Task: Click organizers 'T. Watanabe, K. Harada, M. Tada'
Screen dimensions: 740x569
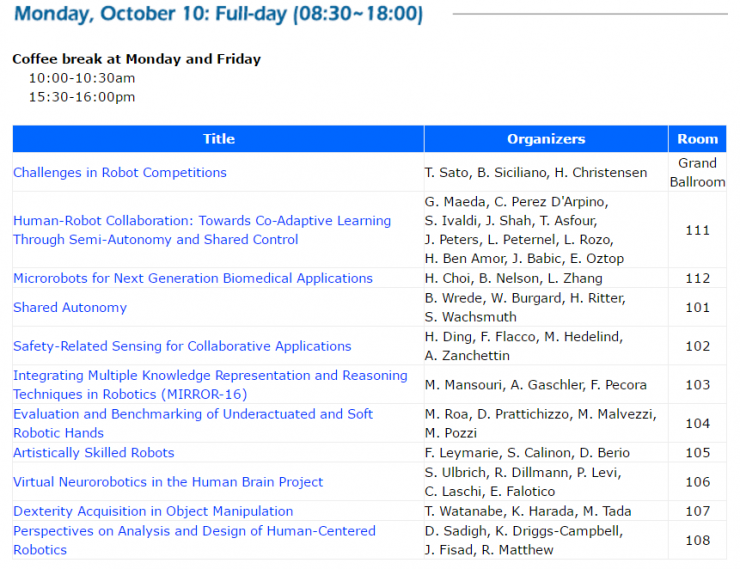Action: (x=528, y=511)
